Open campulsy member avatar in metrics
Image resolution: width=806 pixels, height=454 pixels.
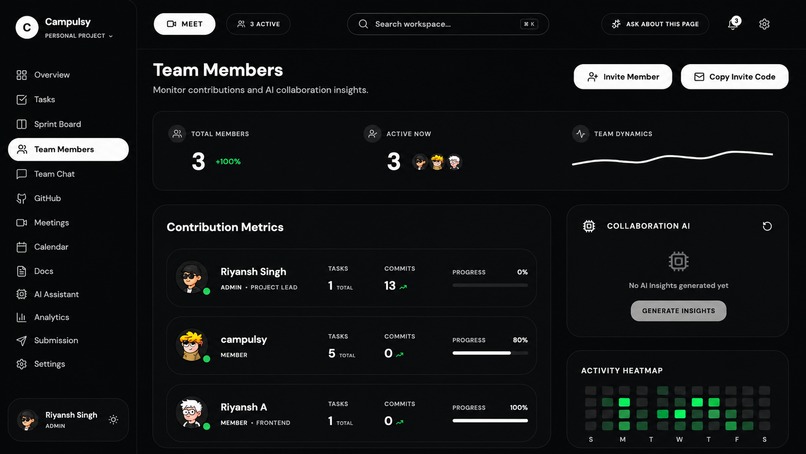192,345
